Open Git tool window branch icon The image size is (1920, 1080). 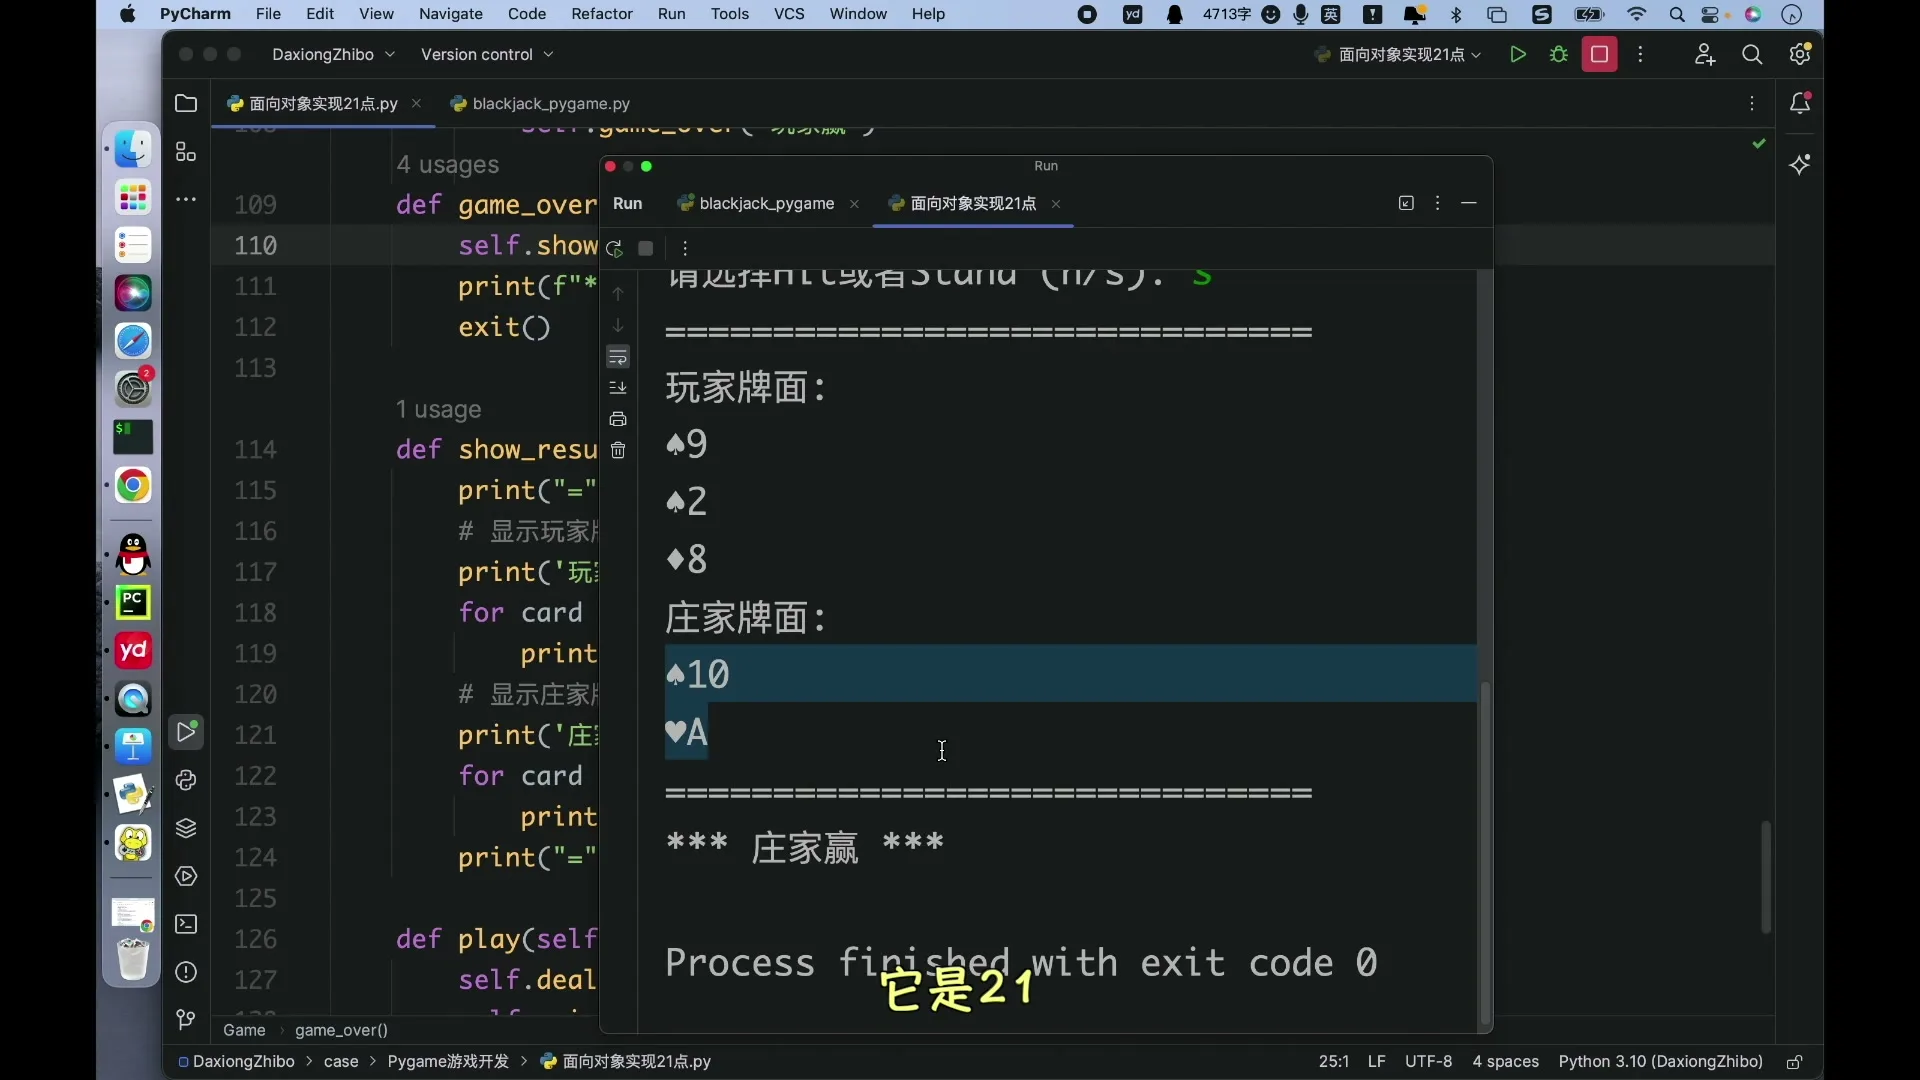click(186, 1020)
